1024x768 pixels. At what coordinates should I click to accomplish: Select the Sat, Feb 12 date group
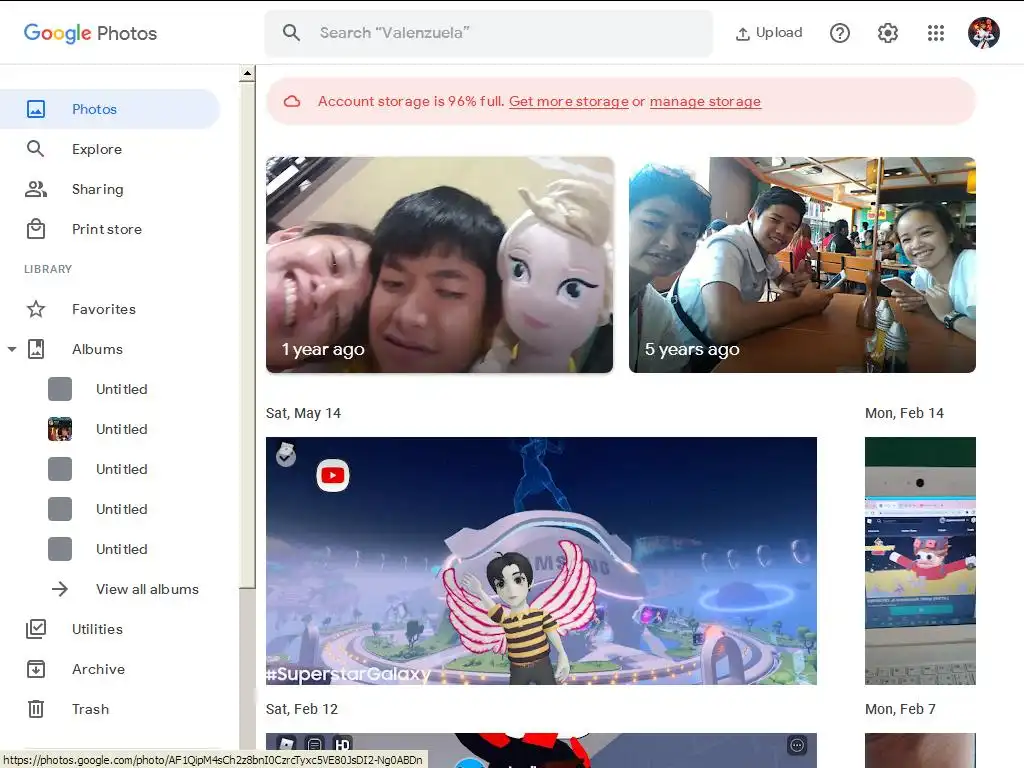click(302, 709)
